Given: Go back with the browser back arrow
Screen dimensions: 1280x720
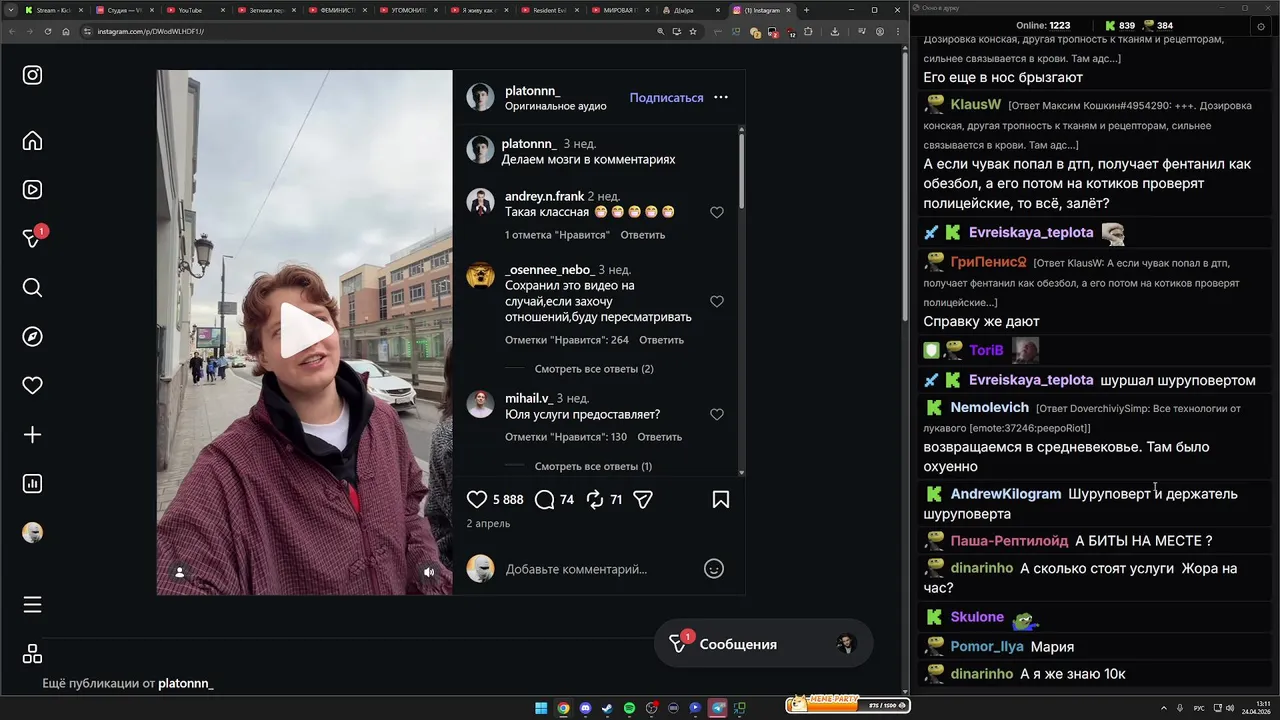Looking at the screenshot, I should (12, 31).
